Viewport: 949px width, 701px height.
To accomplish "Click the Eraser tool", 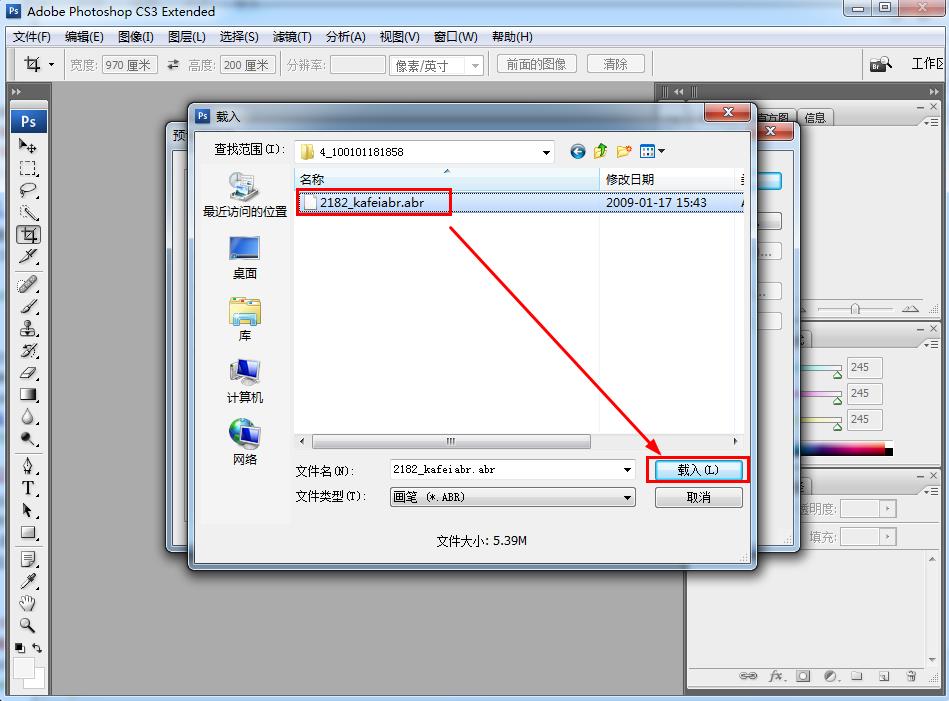I will pyautogui.click(x=28, y=372).
